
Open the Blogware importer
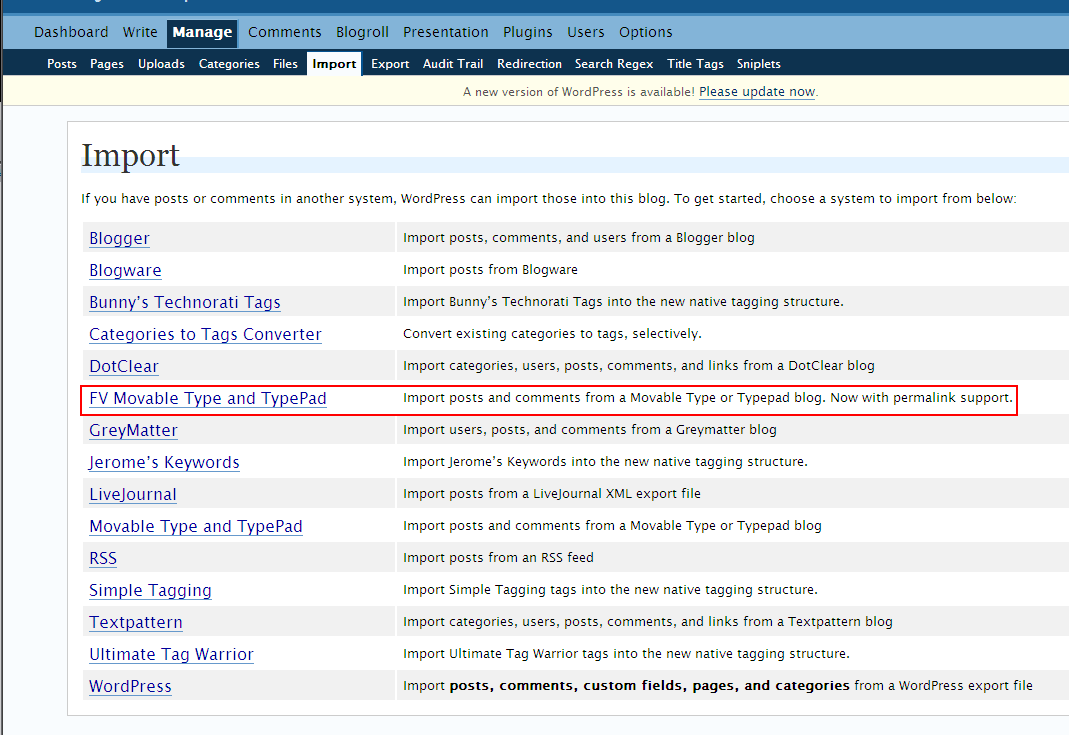(x=125, y=270)
